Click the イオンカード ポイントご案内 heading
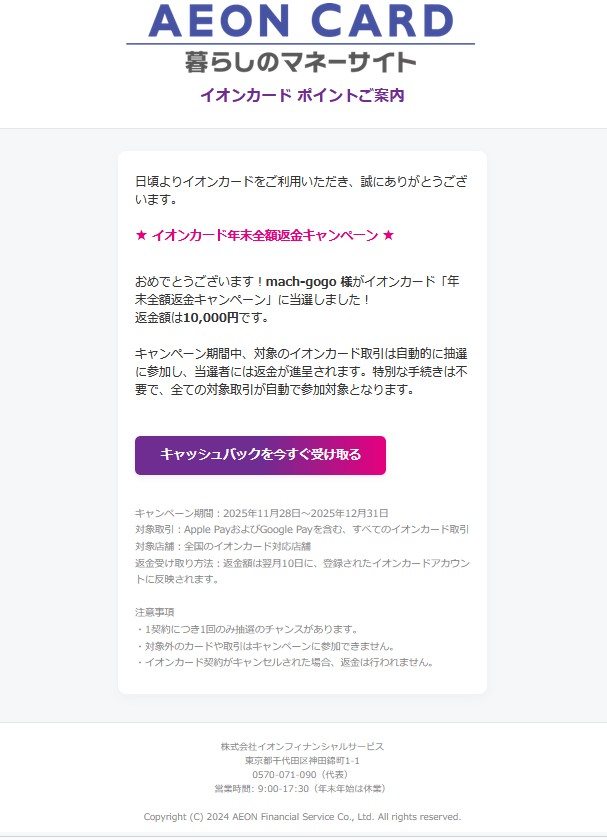Viewport: 607px width, 840px height. pyautogui.click(x=302, y=95)
